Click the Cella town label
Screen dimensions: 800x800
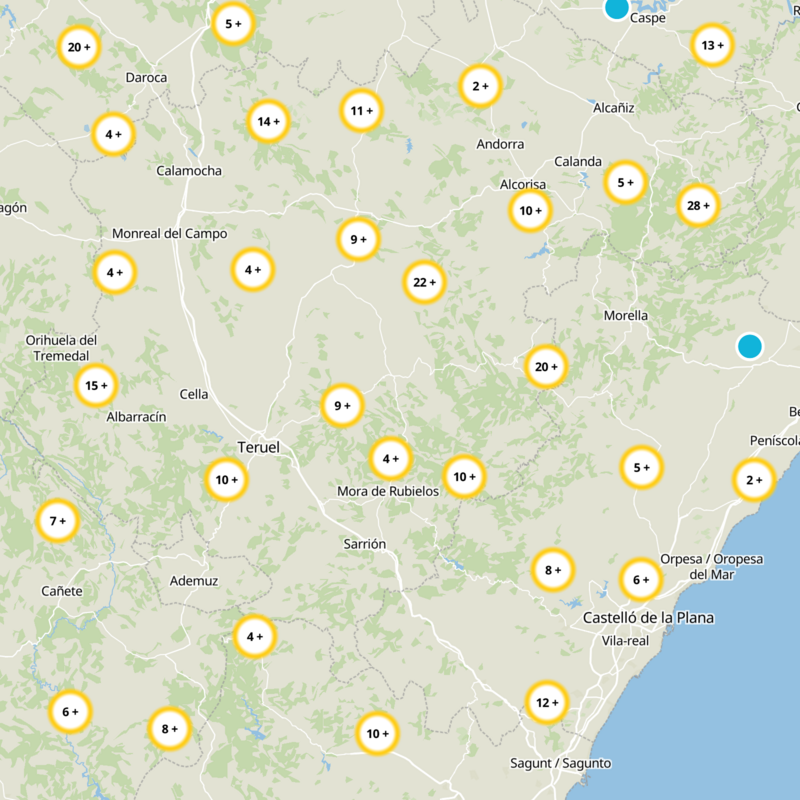pos(194,394)
